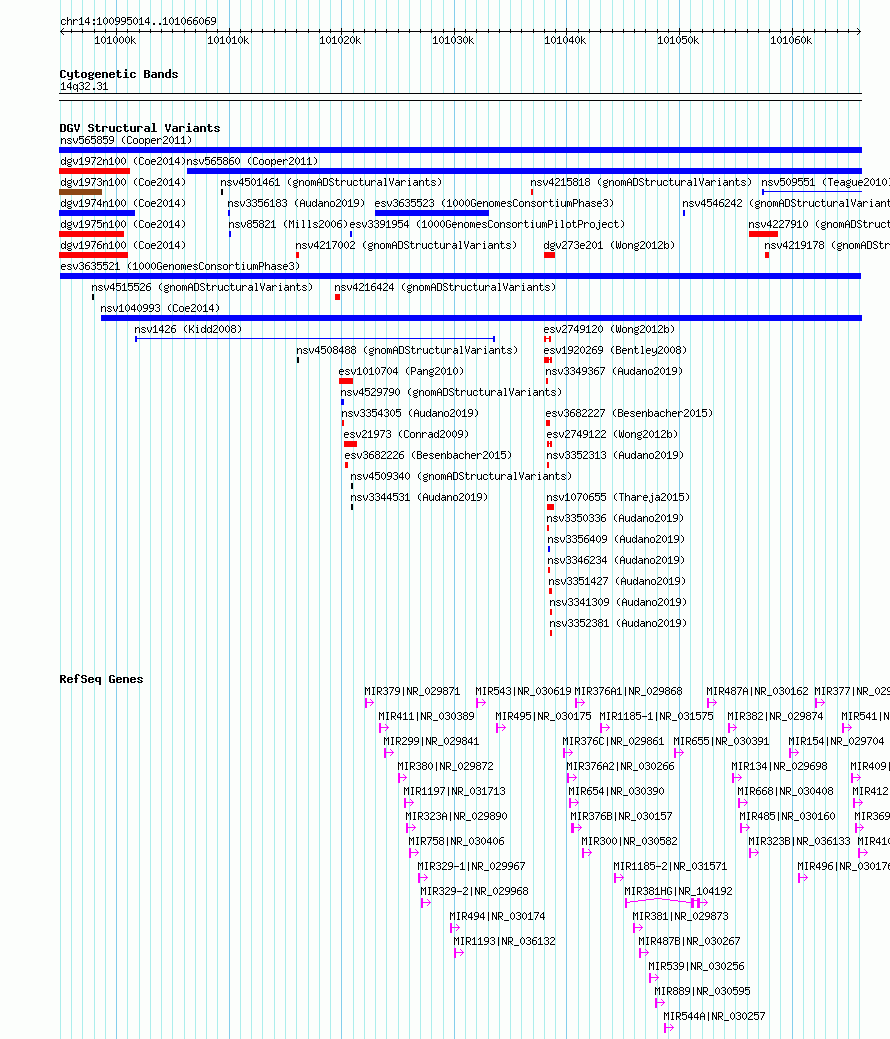
Task: Open the MIR381 NR_029873 gene label
Action: tap(680, 916)
